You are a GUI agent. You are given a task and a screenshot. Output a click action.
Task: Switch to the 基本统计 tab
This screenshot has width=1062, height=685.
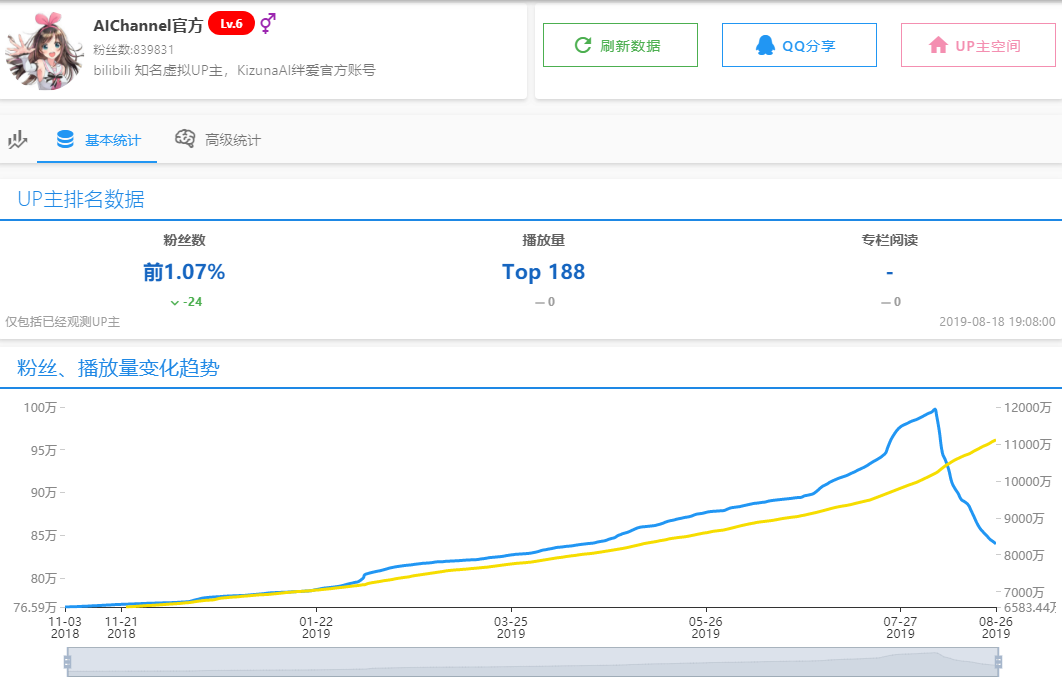click(97, 140)
